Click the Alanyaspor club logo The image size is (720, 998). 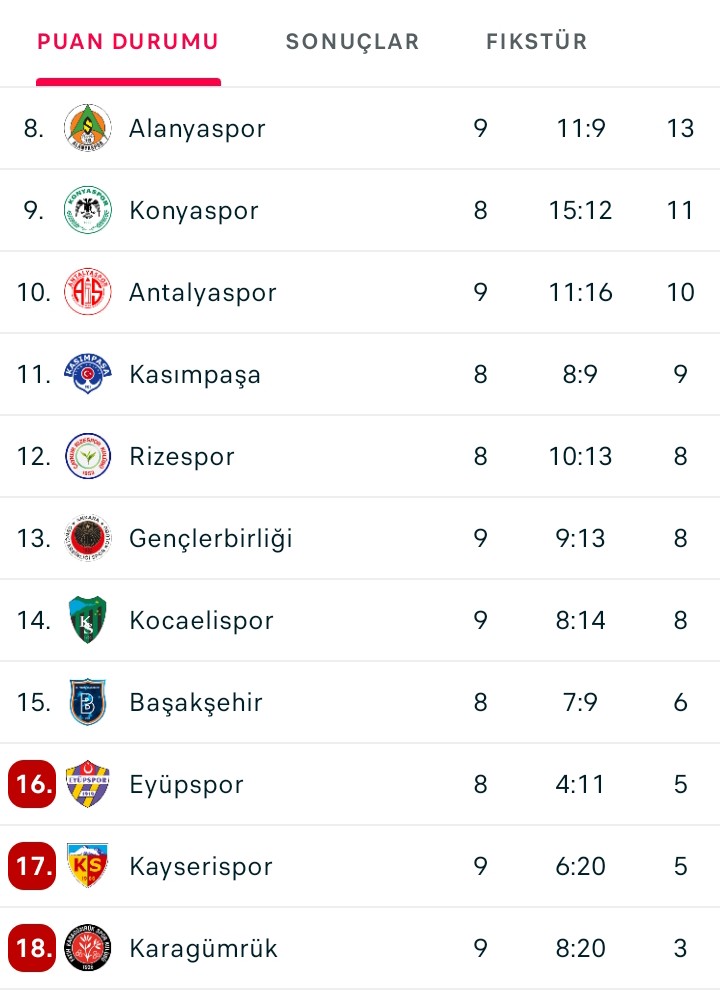[x=88, y=128]
